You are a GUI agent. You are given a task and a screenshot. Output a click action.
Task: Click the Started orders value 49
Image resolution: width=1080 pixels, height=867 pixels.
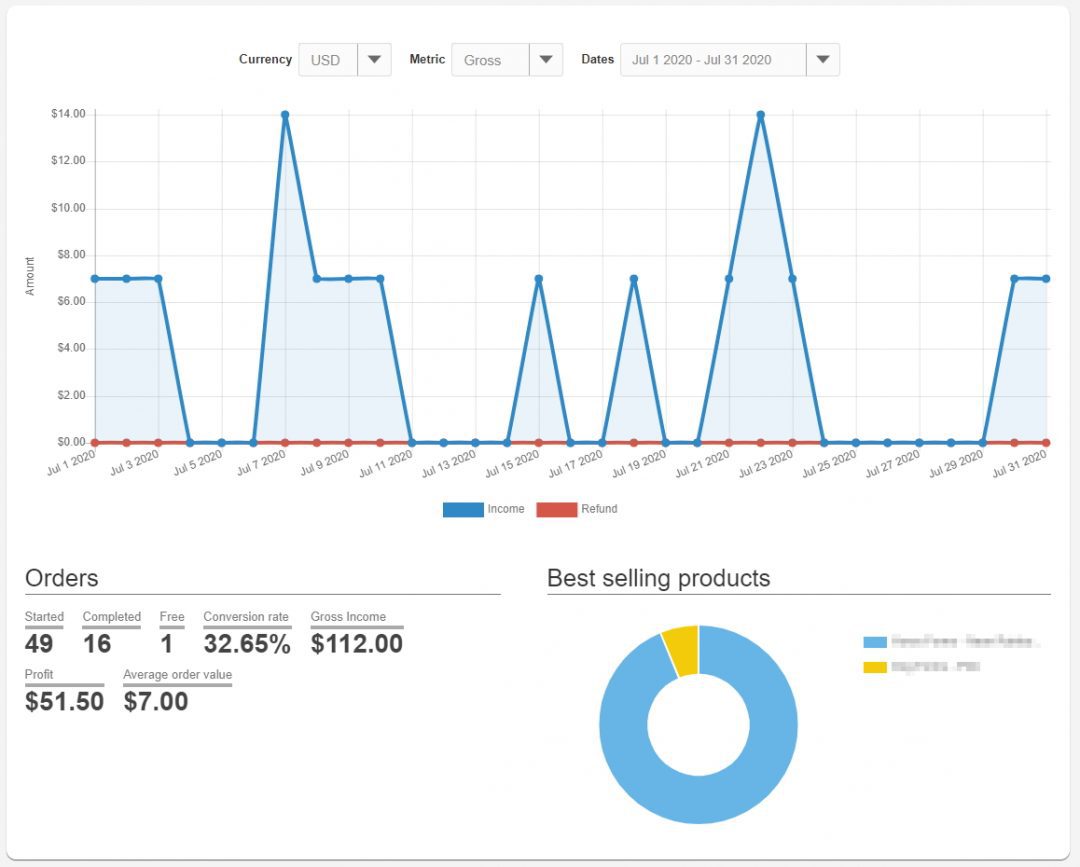(39, 644)
